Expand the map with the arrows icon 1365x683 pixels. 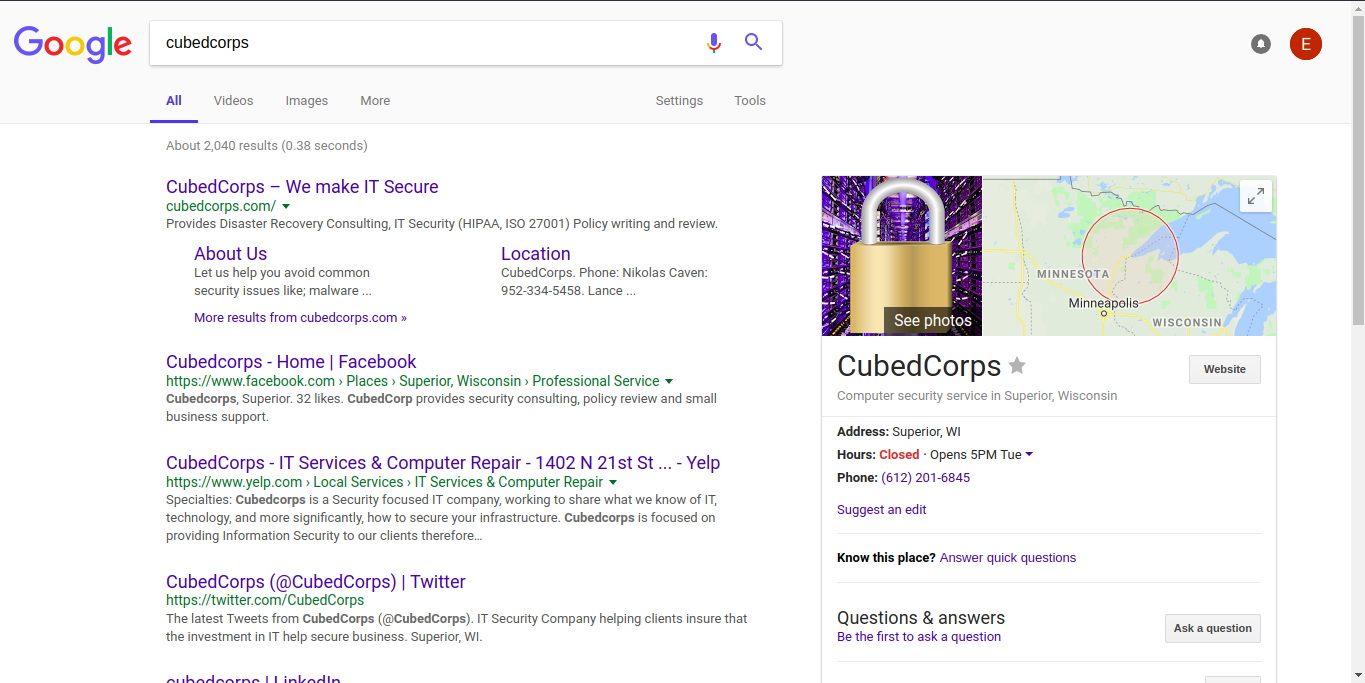(x=1256, y=196)
